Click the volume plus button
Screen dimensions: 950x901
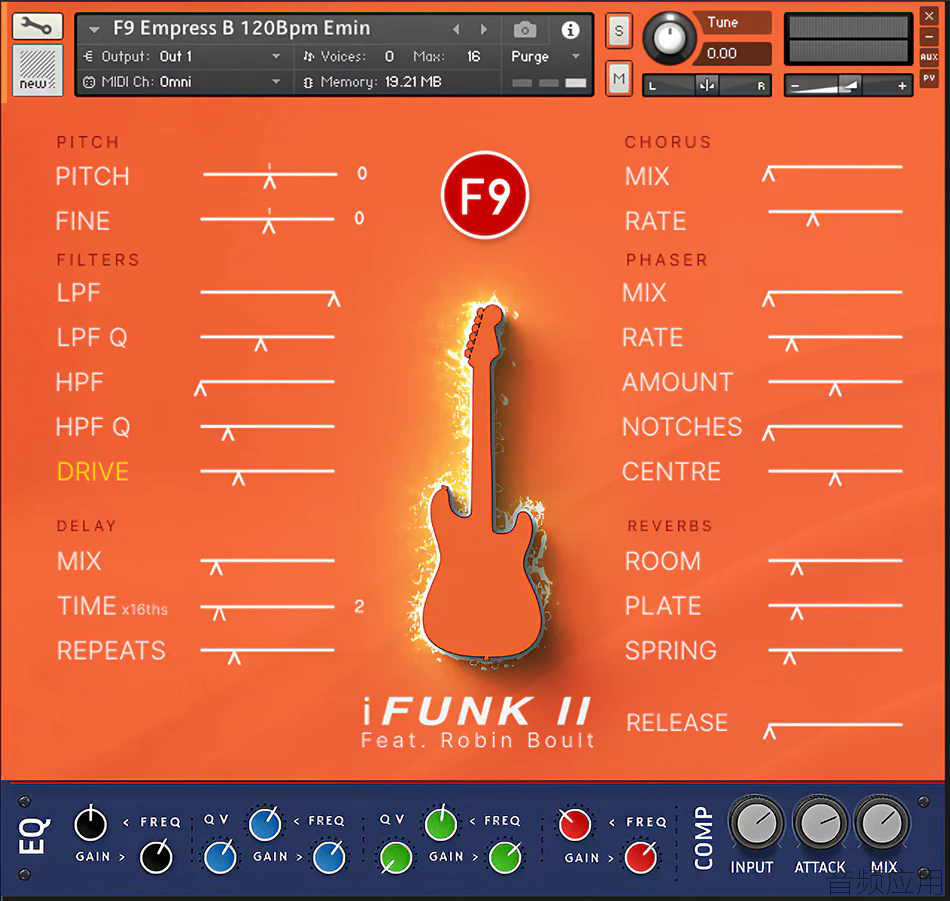(x=902, y=86)
